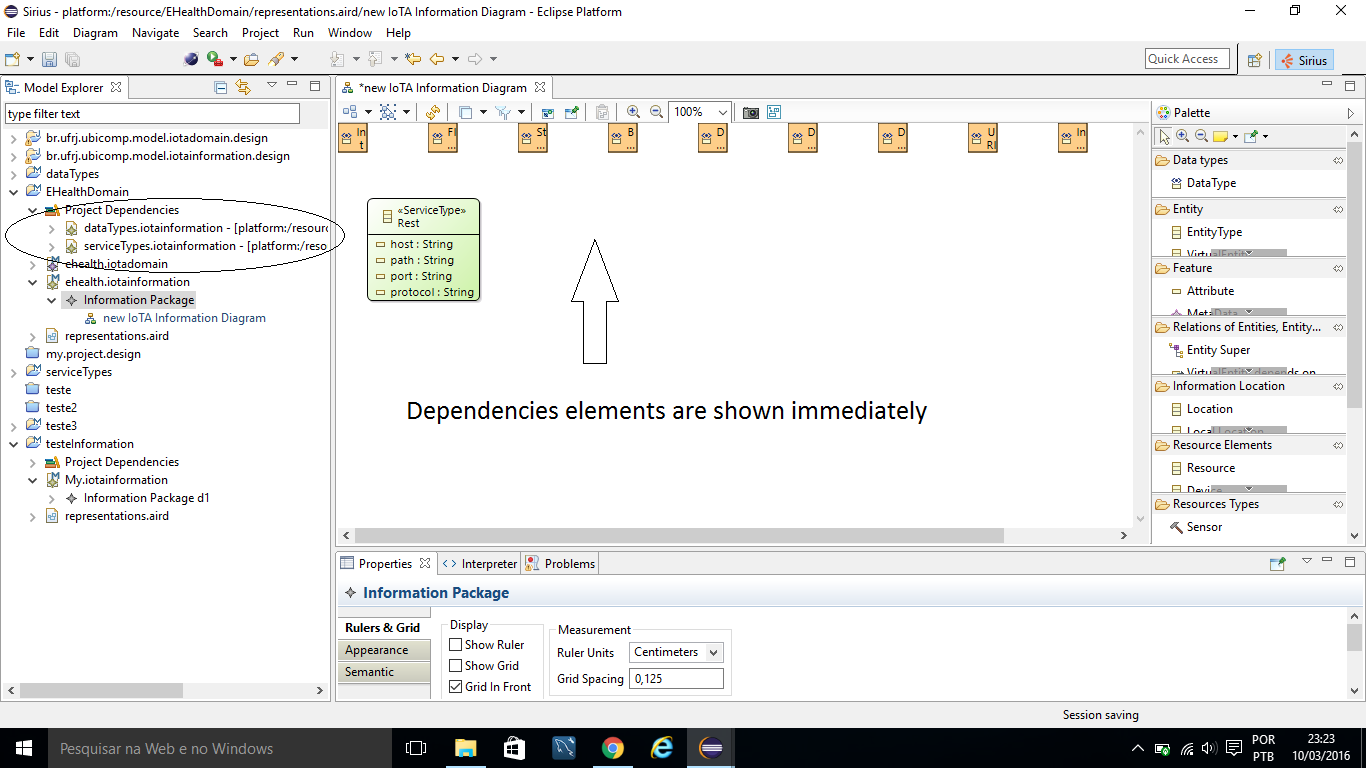Open the 100% zoom level dropdown
The height and width of the screenshot is (768, 1366).
pos(722,112)
